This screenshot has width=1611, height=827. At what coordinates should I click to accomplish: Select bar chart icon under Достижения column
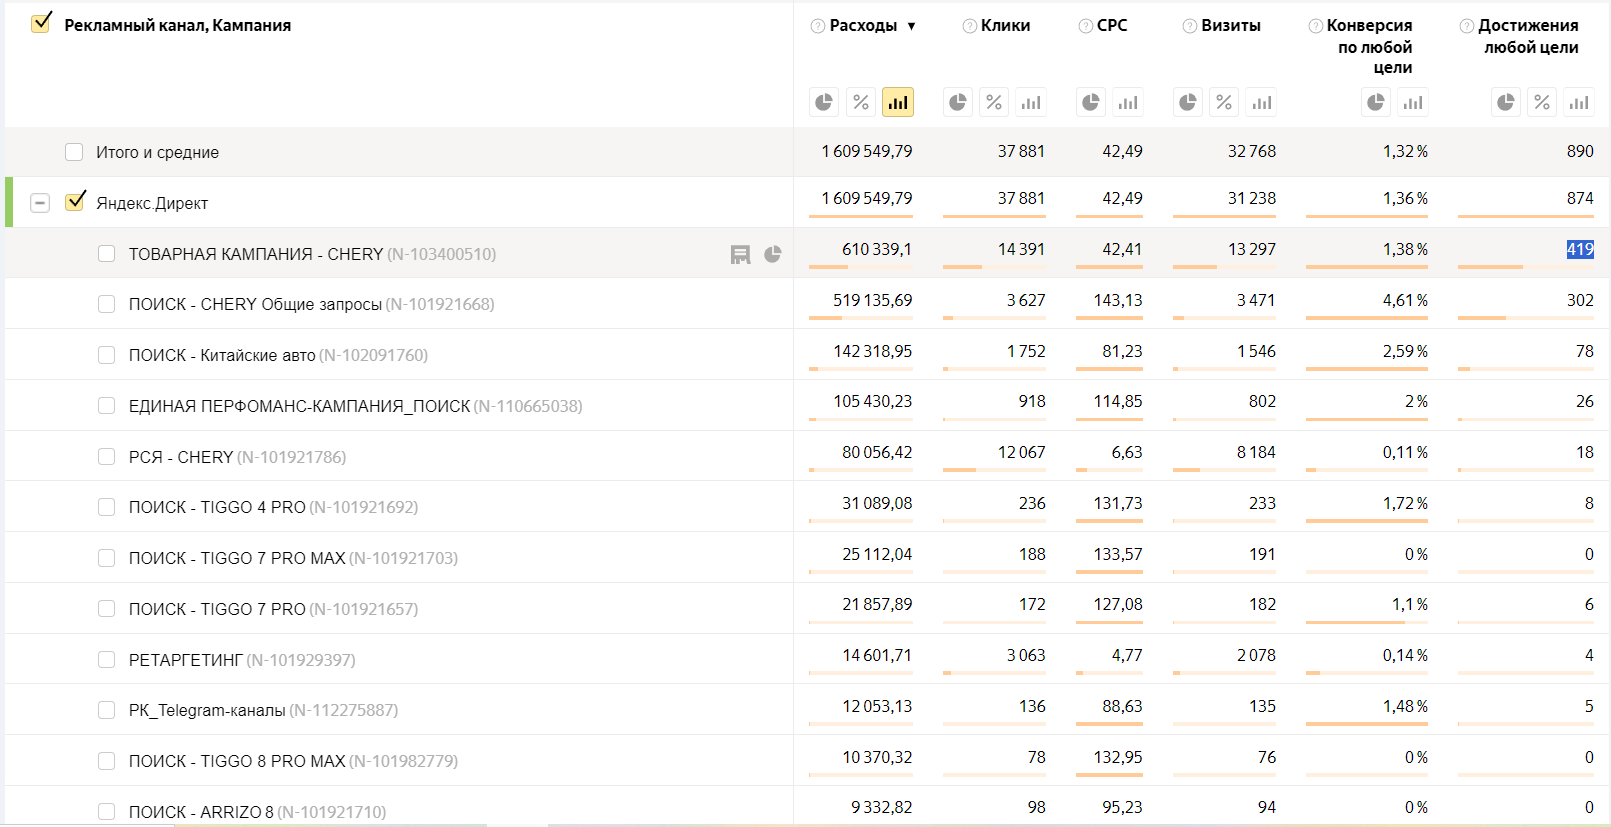[x=1579, y=102]
